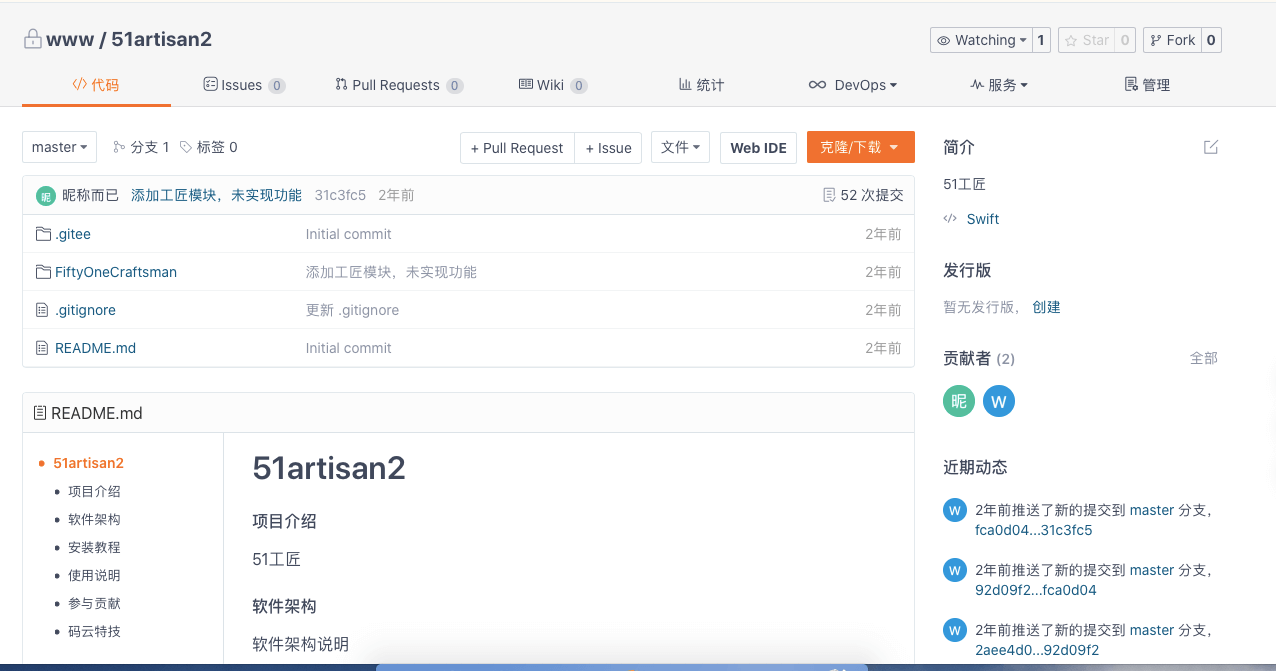Open the FiftyOneCraftsman folder link
The width and height of the screenshot is (1276, 671).
pos(116,272)
